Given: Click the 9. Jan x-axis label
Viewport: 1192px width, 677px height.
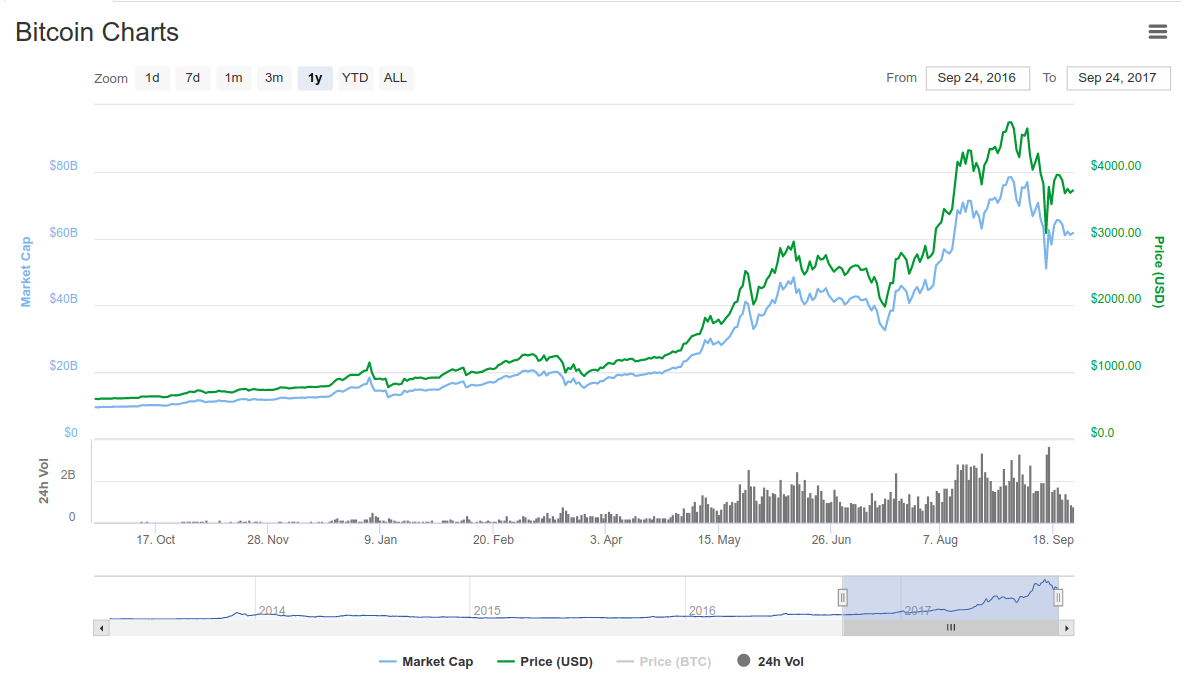Looking at the screenshot, I should 380,539.
